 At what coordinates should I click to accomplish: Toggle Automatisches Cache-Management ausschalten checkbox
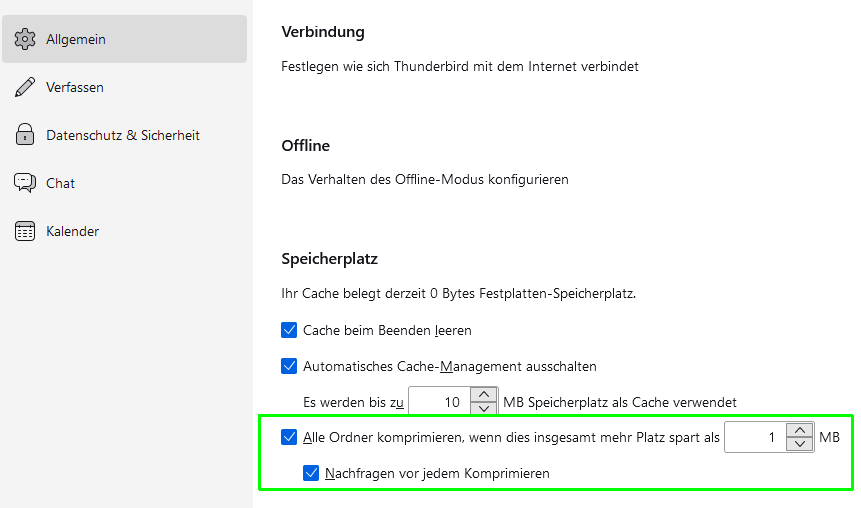290,366
